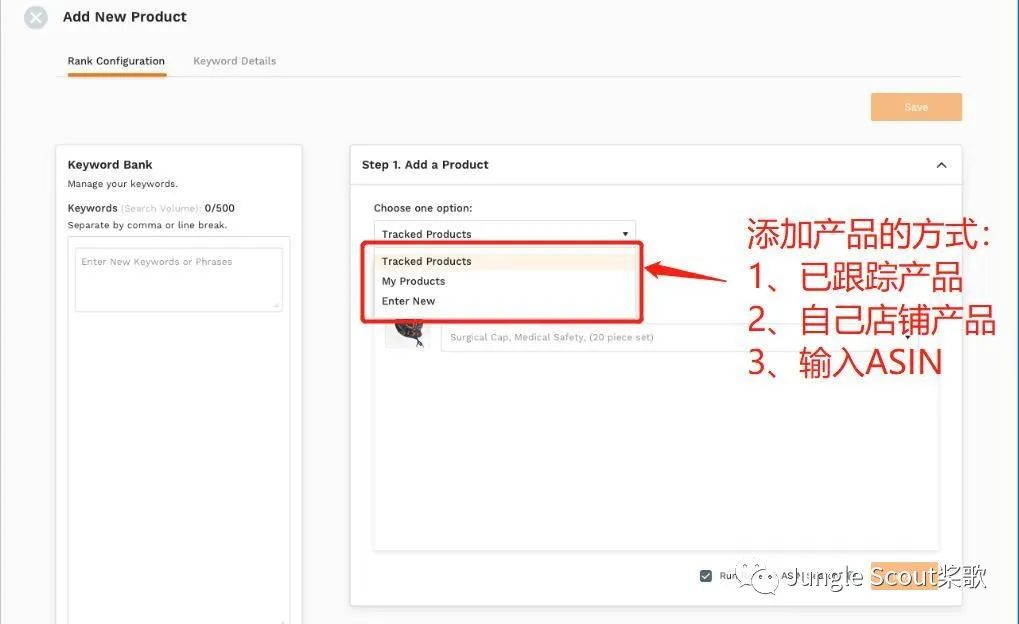
Task: Close the Add New Product dialog
Action: 36,18
